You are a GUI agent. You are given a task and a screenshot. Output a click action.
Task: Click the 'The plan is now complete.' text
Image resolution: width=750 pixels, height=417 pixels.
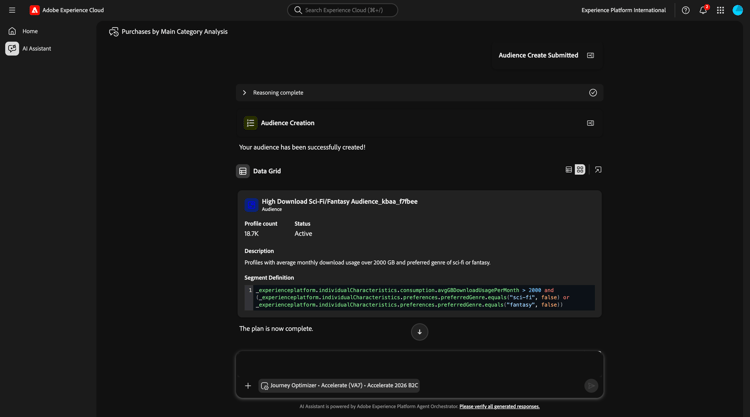pyautogui.click(x=276, y=329)
